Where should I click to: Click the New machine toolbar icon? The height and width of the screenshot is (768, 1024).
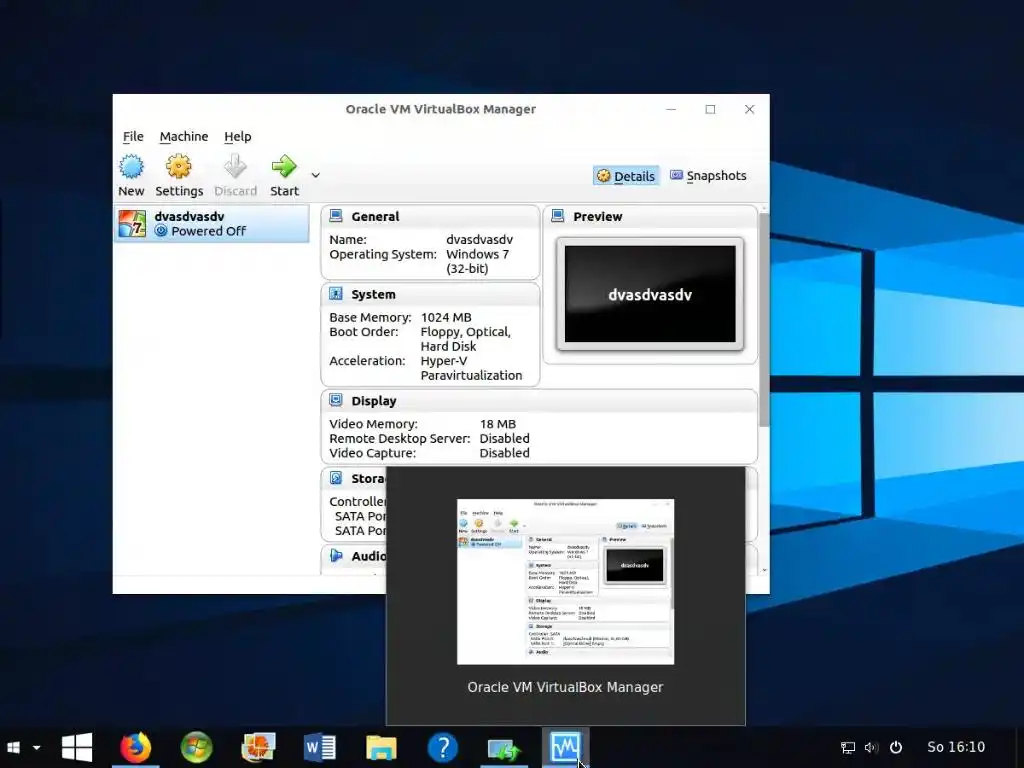tap(131, 167)
